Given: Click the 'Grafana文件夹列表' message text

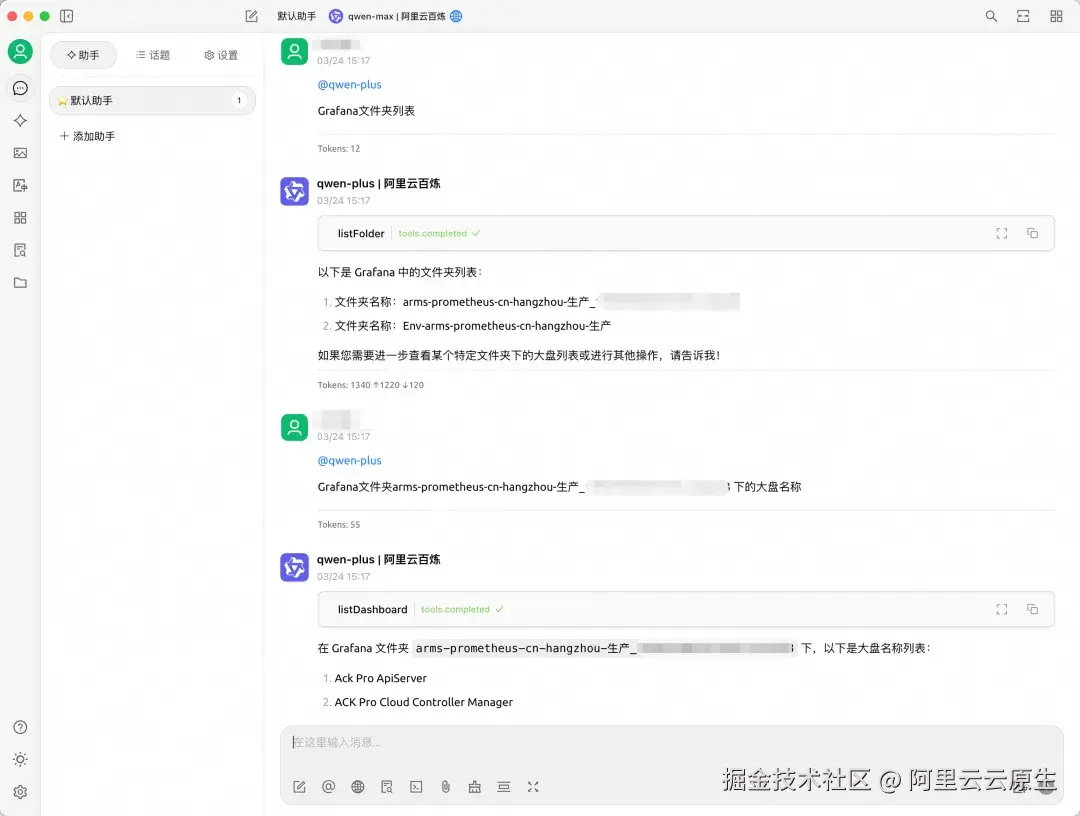Looking at the screenshot, I should coord(366,111).
